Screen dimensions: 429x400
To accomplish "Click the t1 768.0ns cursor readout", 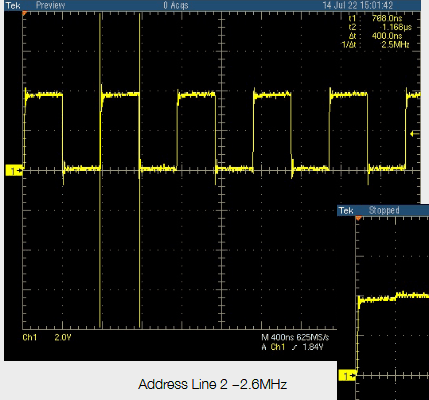I will (x=376, y=18).
